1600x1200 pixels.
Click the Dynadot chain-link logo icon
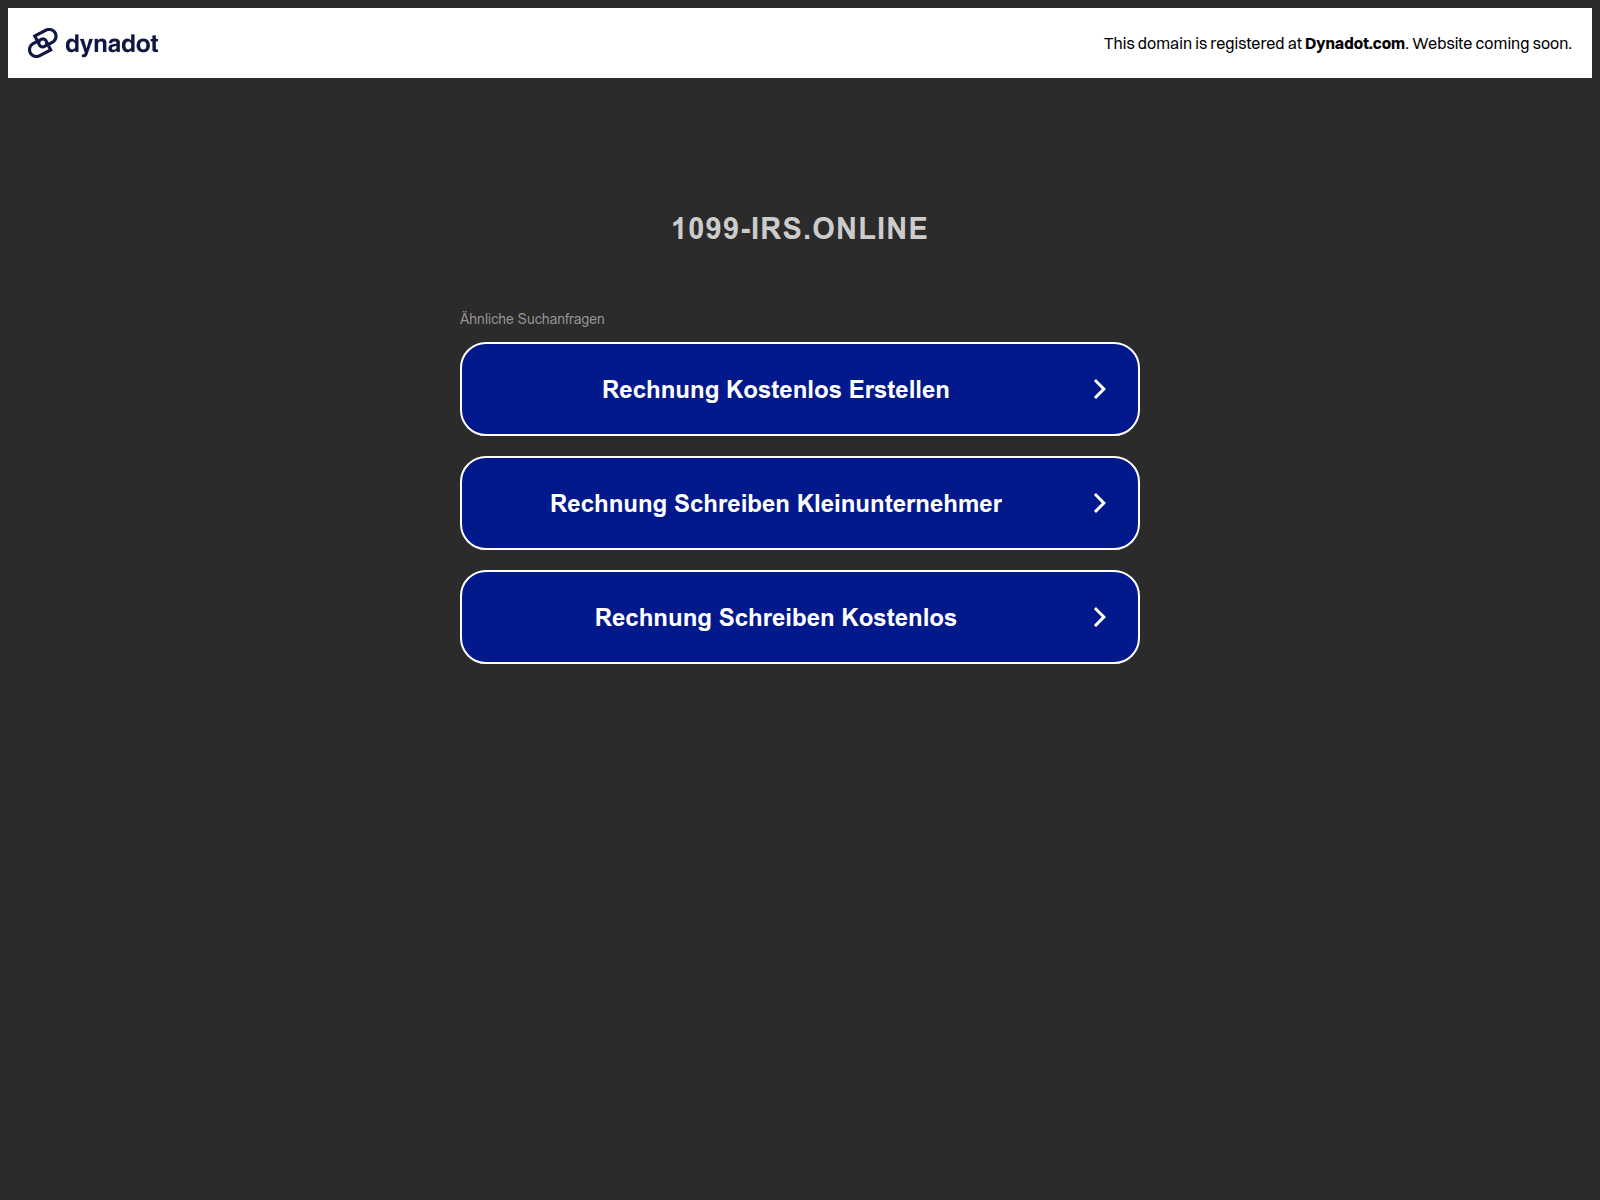42,43
